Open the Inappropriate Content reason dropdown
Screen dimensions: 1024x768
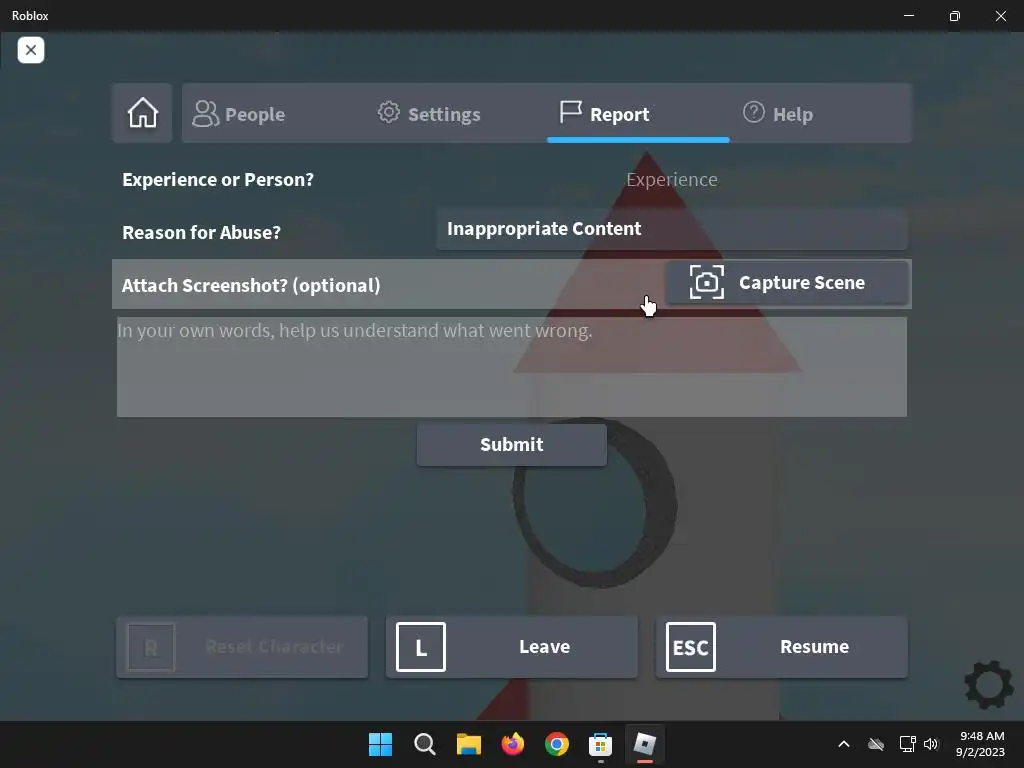pyautogui.click(x=671, y=229)
